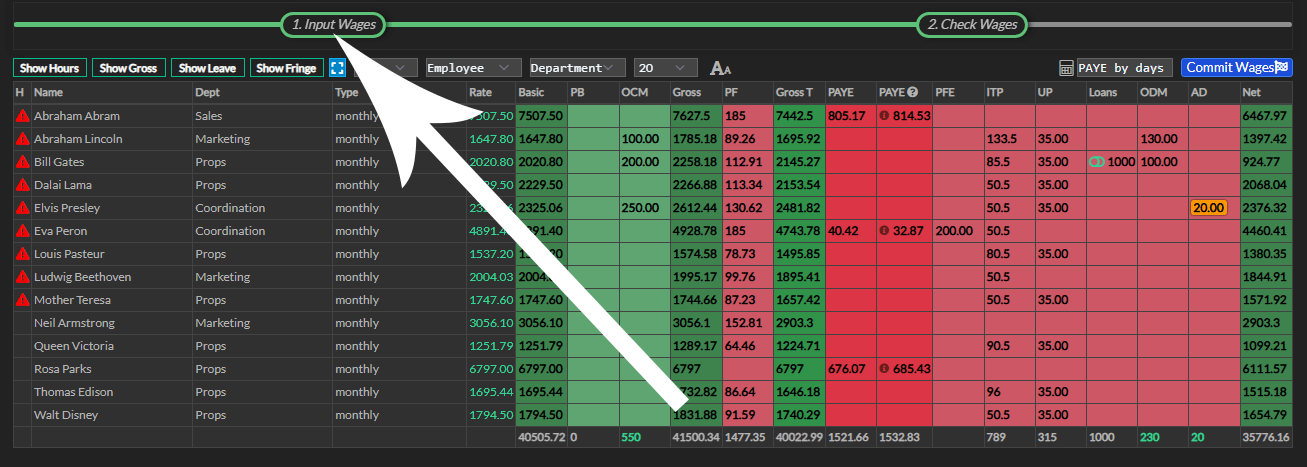The image size is (1307, 467).
Task: Click the calculator icon beside PAYE by days
Action: click(x=1067, y=68)
